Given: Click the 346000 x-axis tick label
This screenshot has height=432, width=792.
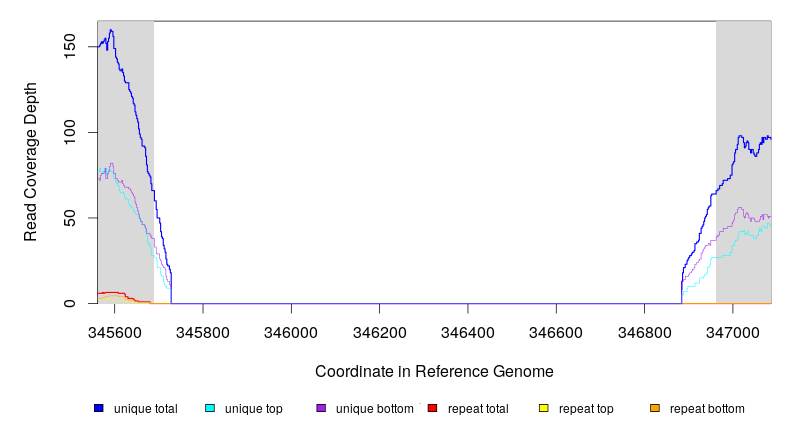Looking at the screenshot, I should 292,328.
